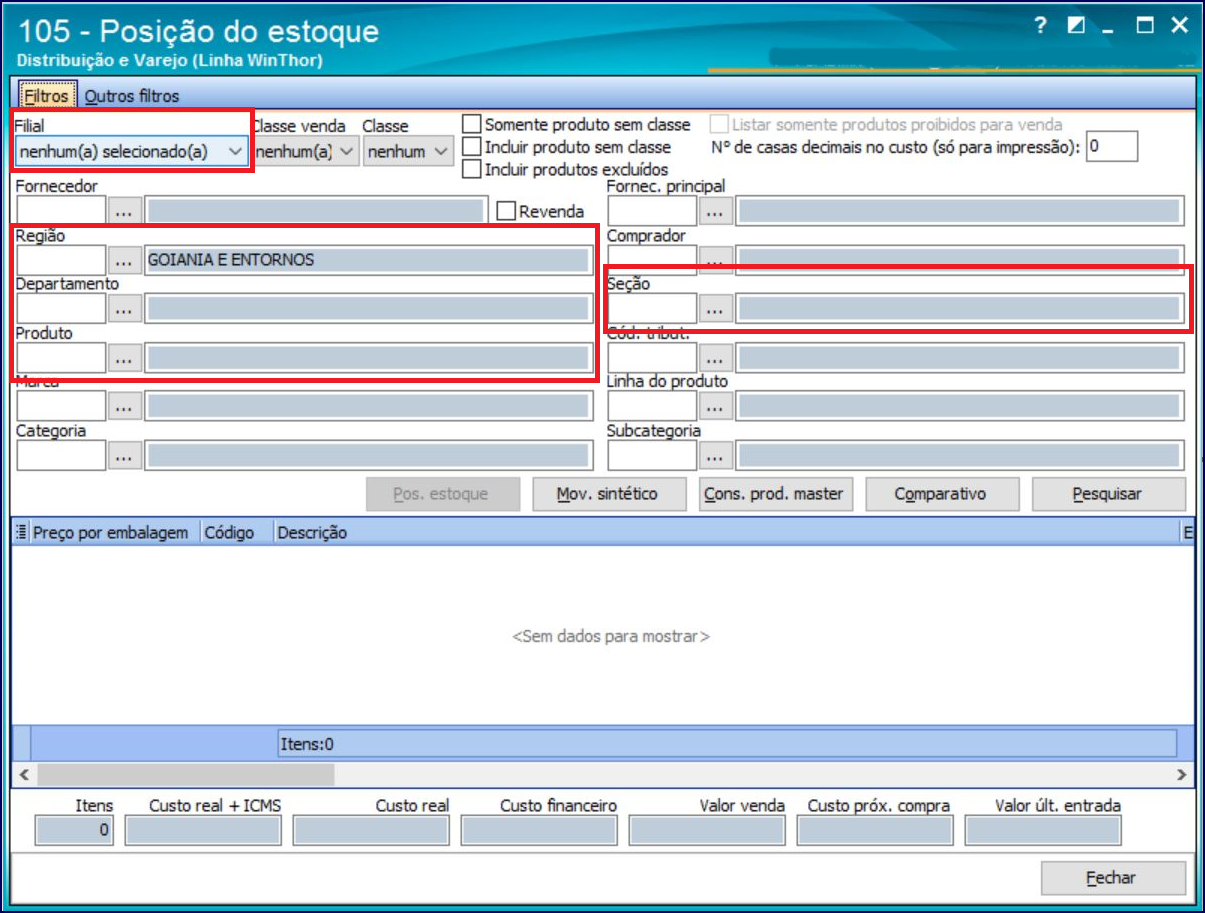Click the Código column header
The height and width of the screenshot is (913, 1205).
[236, 533]
